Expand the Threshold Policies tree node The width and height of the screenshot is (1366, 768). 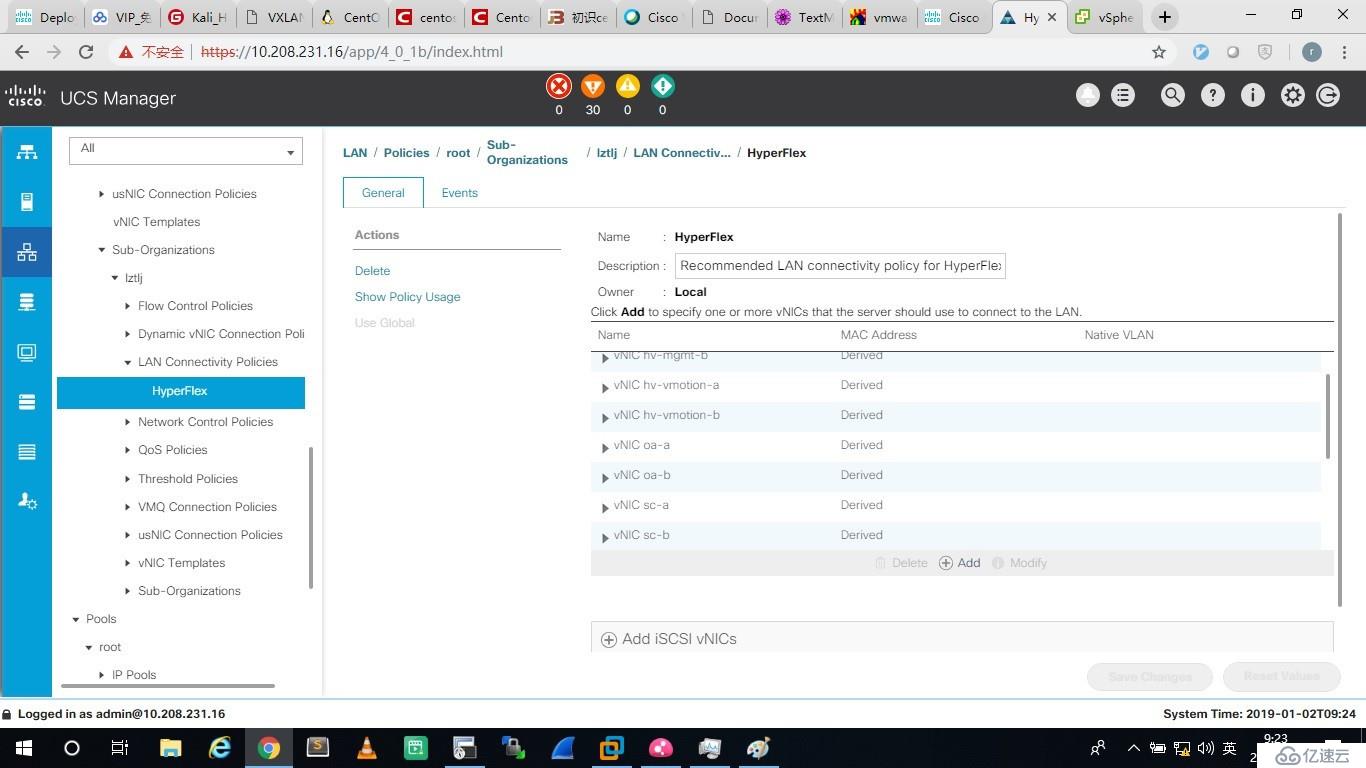pyautogui.click(x=127, y=479)
